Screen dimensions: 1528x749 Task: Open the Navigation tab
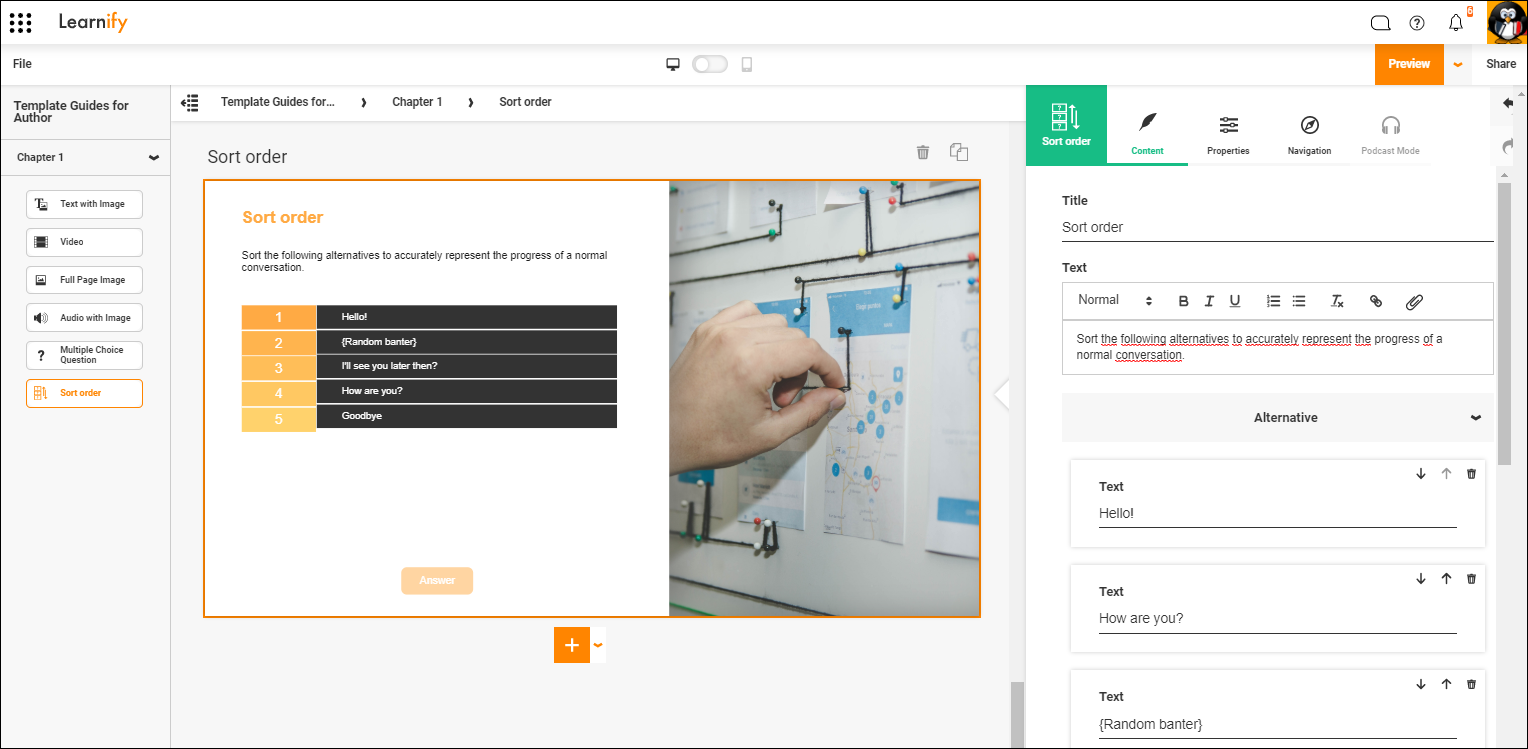(1308, 133)
